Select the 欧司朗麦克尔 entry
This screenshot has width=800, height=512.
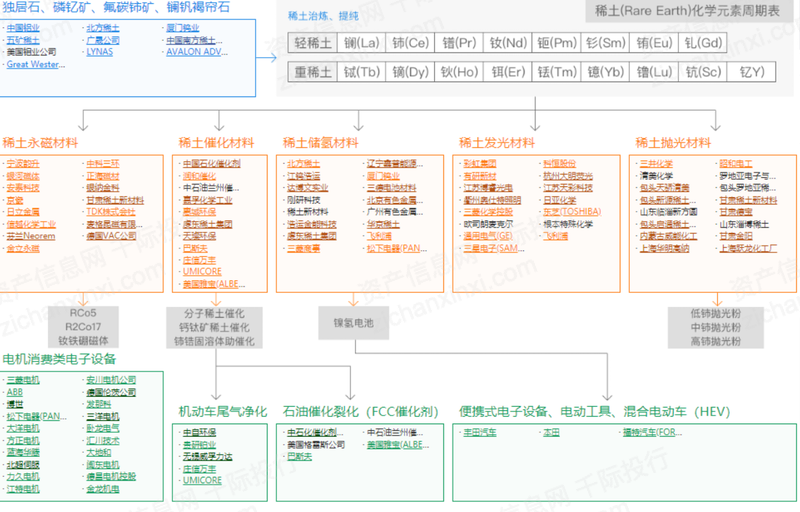point(488,224)
